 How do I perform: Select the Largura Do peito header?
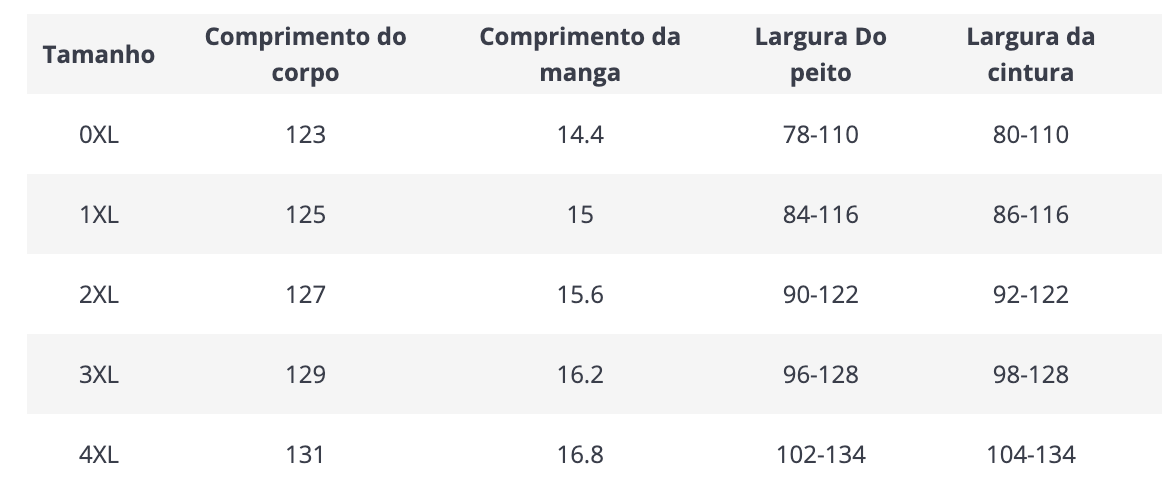pyautogui.click(x=820, y=54)
